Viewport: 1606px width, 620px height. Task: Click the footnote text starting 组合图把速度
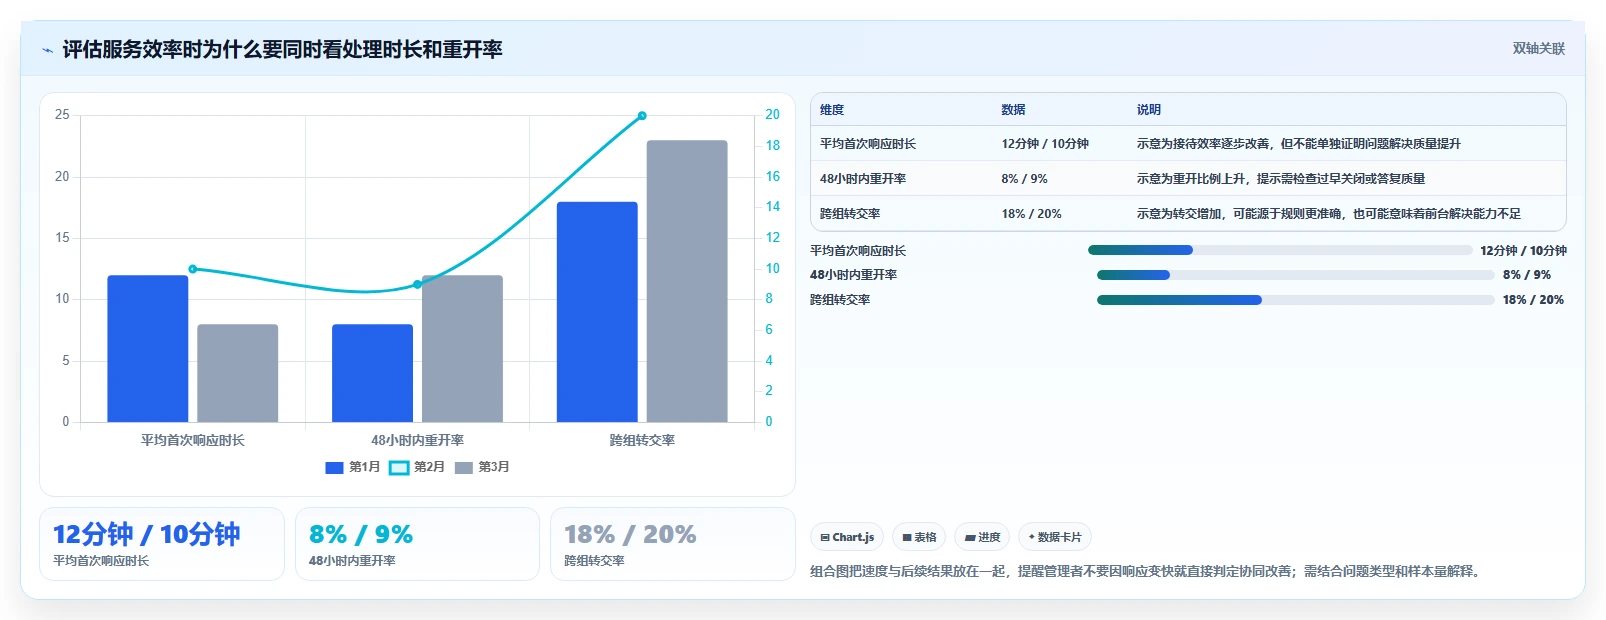point(1147,571)
